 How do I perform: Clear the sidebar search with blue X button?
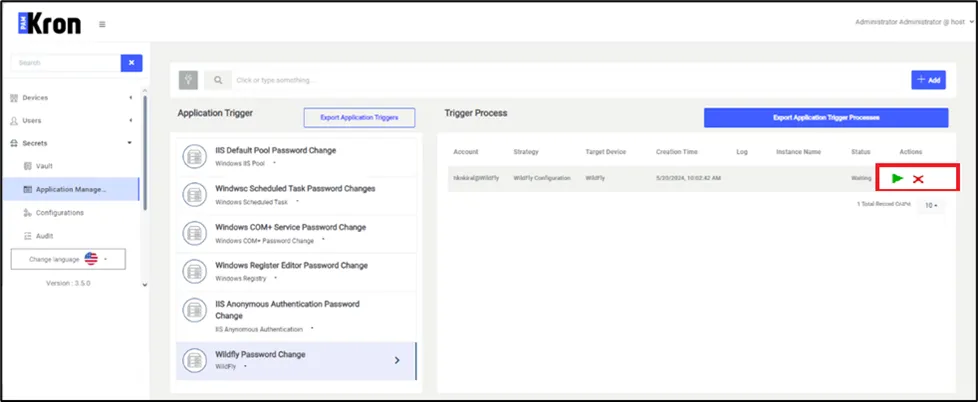pyautogui.click(x=132, y=63)
